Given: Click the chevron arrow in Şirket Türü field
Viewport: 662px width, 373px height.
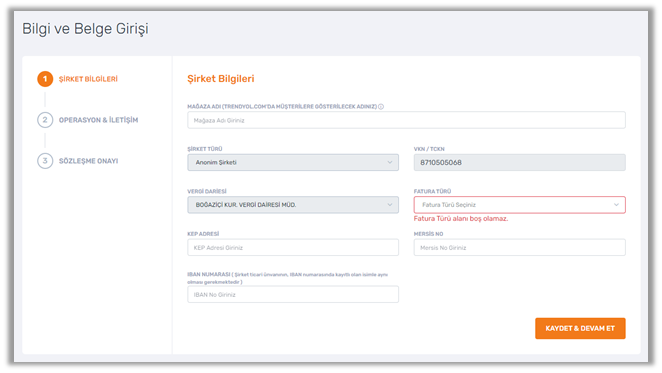Looking at the screenshot, I should click(x=390, y=163).
